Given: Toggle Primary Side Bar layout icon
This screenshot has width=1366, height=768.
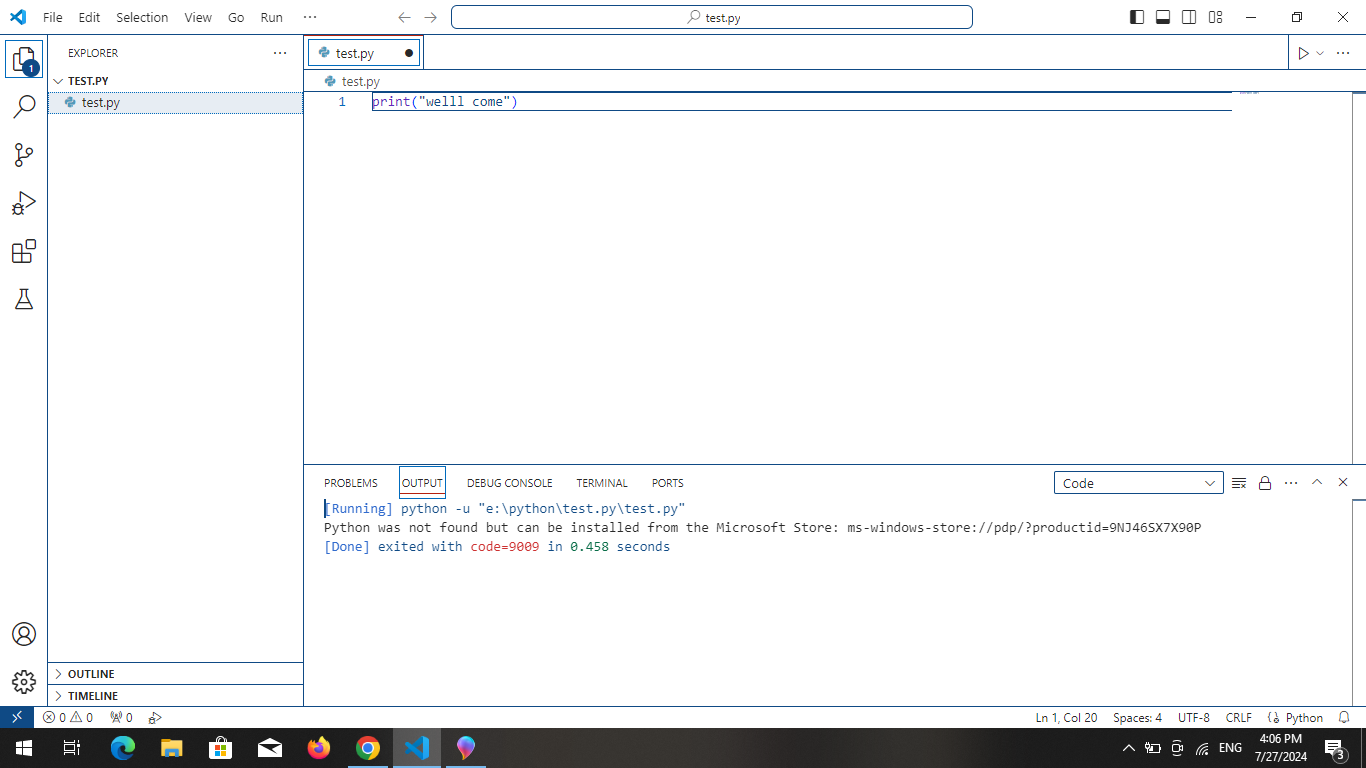Looking at the screenshot, I should [x=1137, y=17].
